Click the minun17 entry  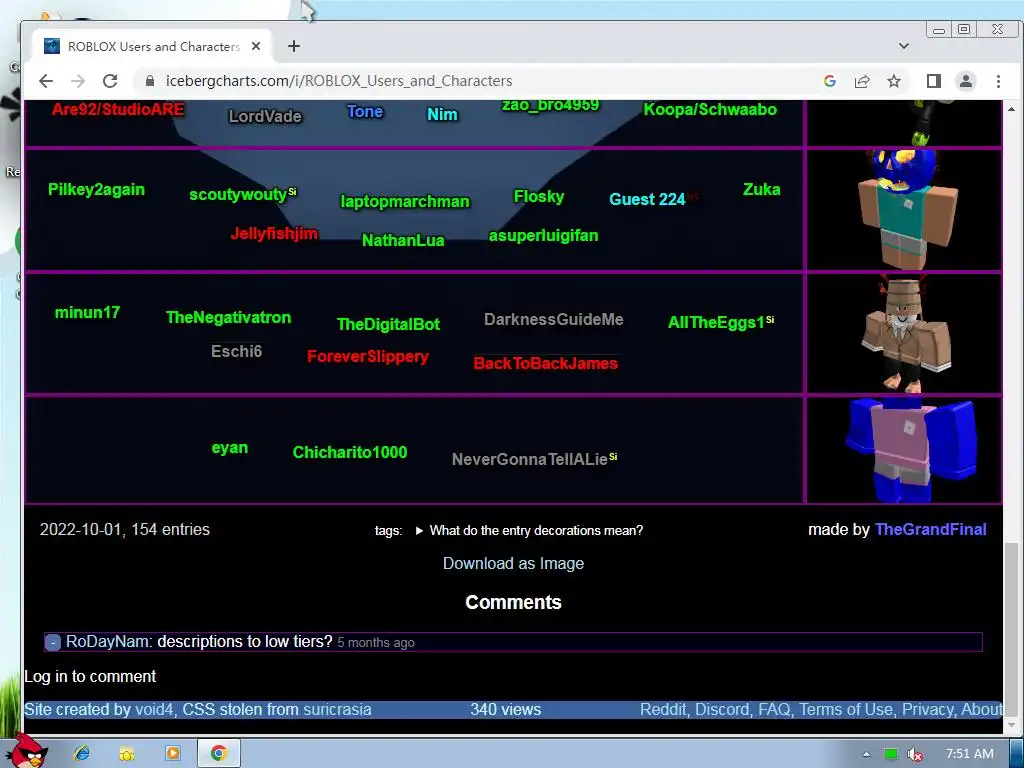tap(87, 312)
